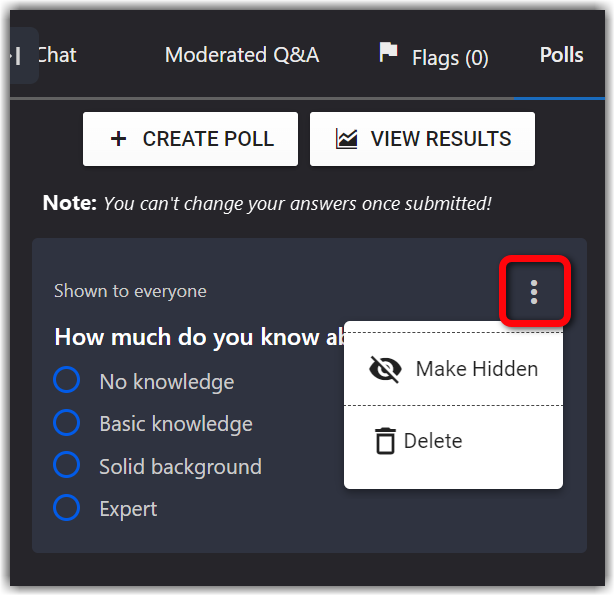This screenshot has height=596, width=615.
Task: Click the plus icon on Create Poll
Action: [x=118, y=139]
